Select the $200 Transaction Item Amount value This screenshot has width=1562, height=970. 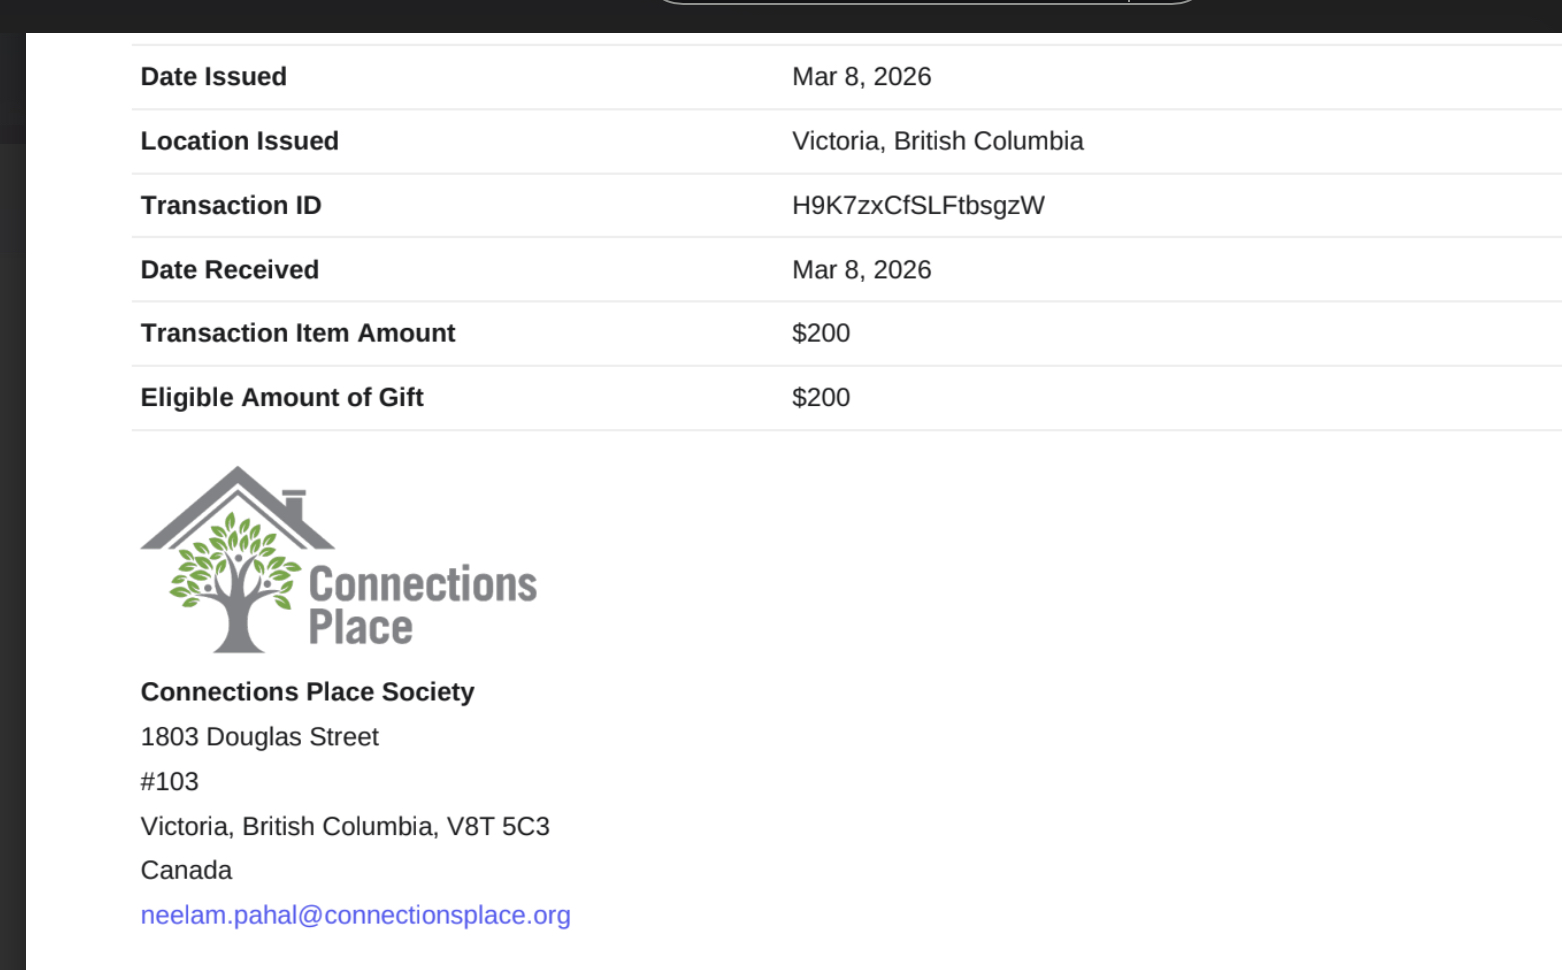820,333
